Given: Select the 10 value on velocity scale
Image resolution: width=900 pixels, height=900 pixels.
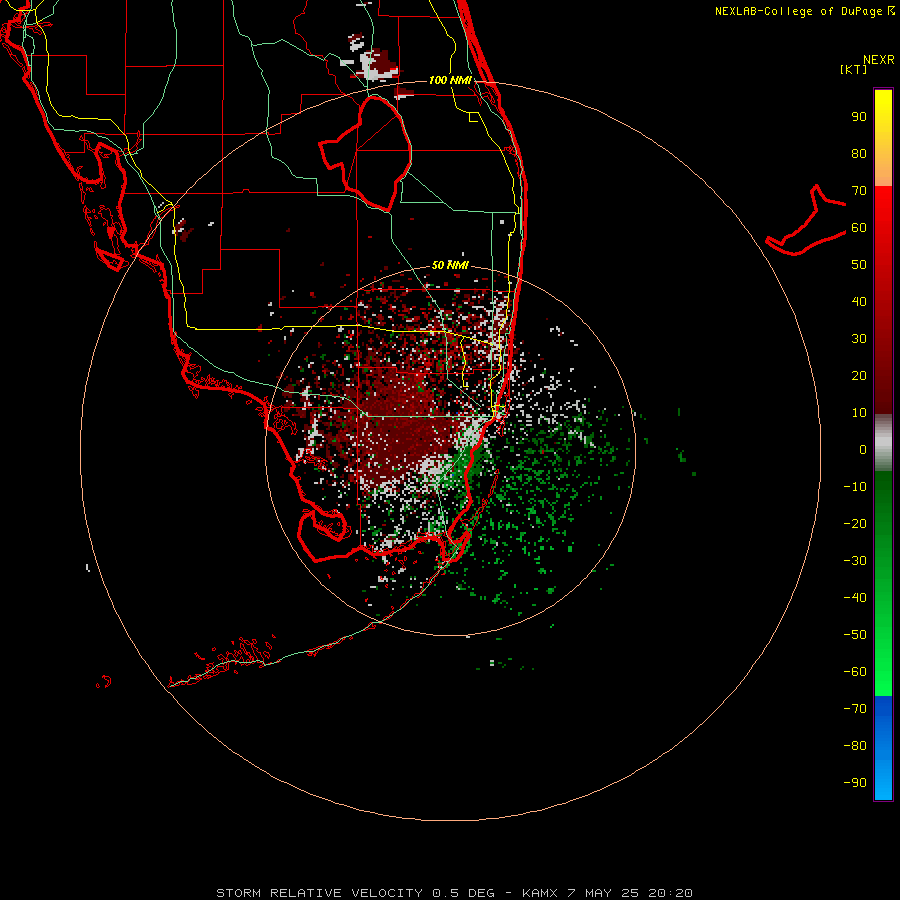Looking at the screenshot, I should pos(859,413).
